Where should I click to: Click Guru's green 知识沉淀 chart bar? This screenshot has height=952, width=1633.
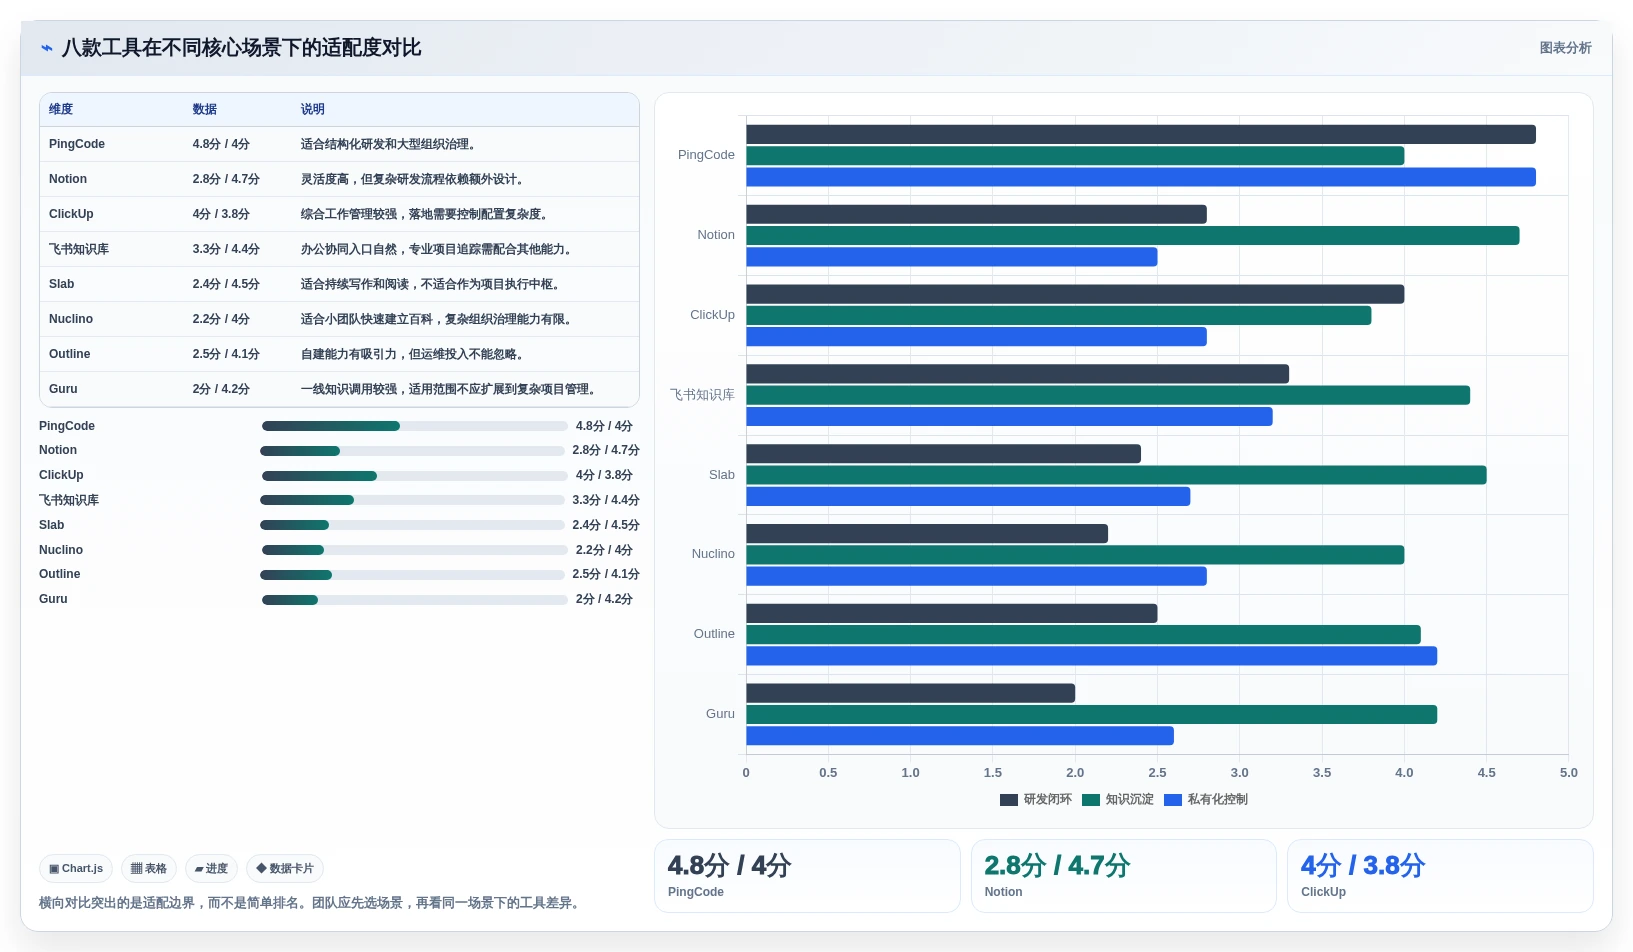click(x=1091, y=714)
